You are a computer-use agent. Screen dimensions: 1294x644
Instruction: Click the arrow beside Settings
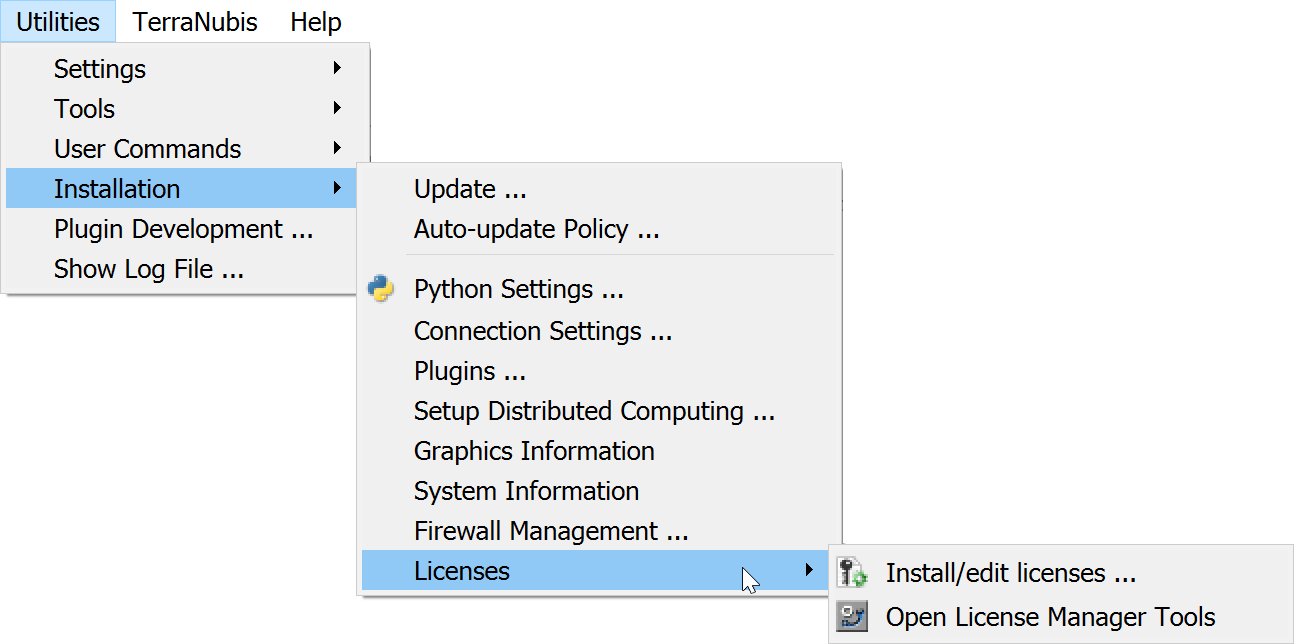pyautogui.click(x=338, y=68)
